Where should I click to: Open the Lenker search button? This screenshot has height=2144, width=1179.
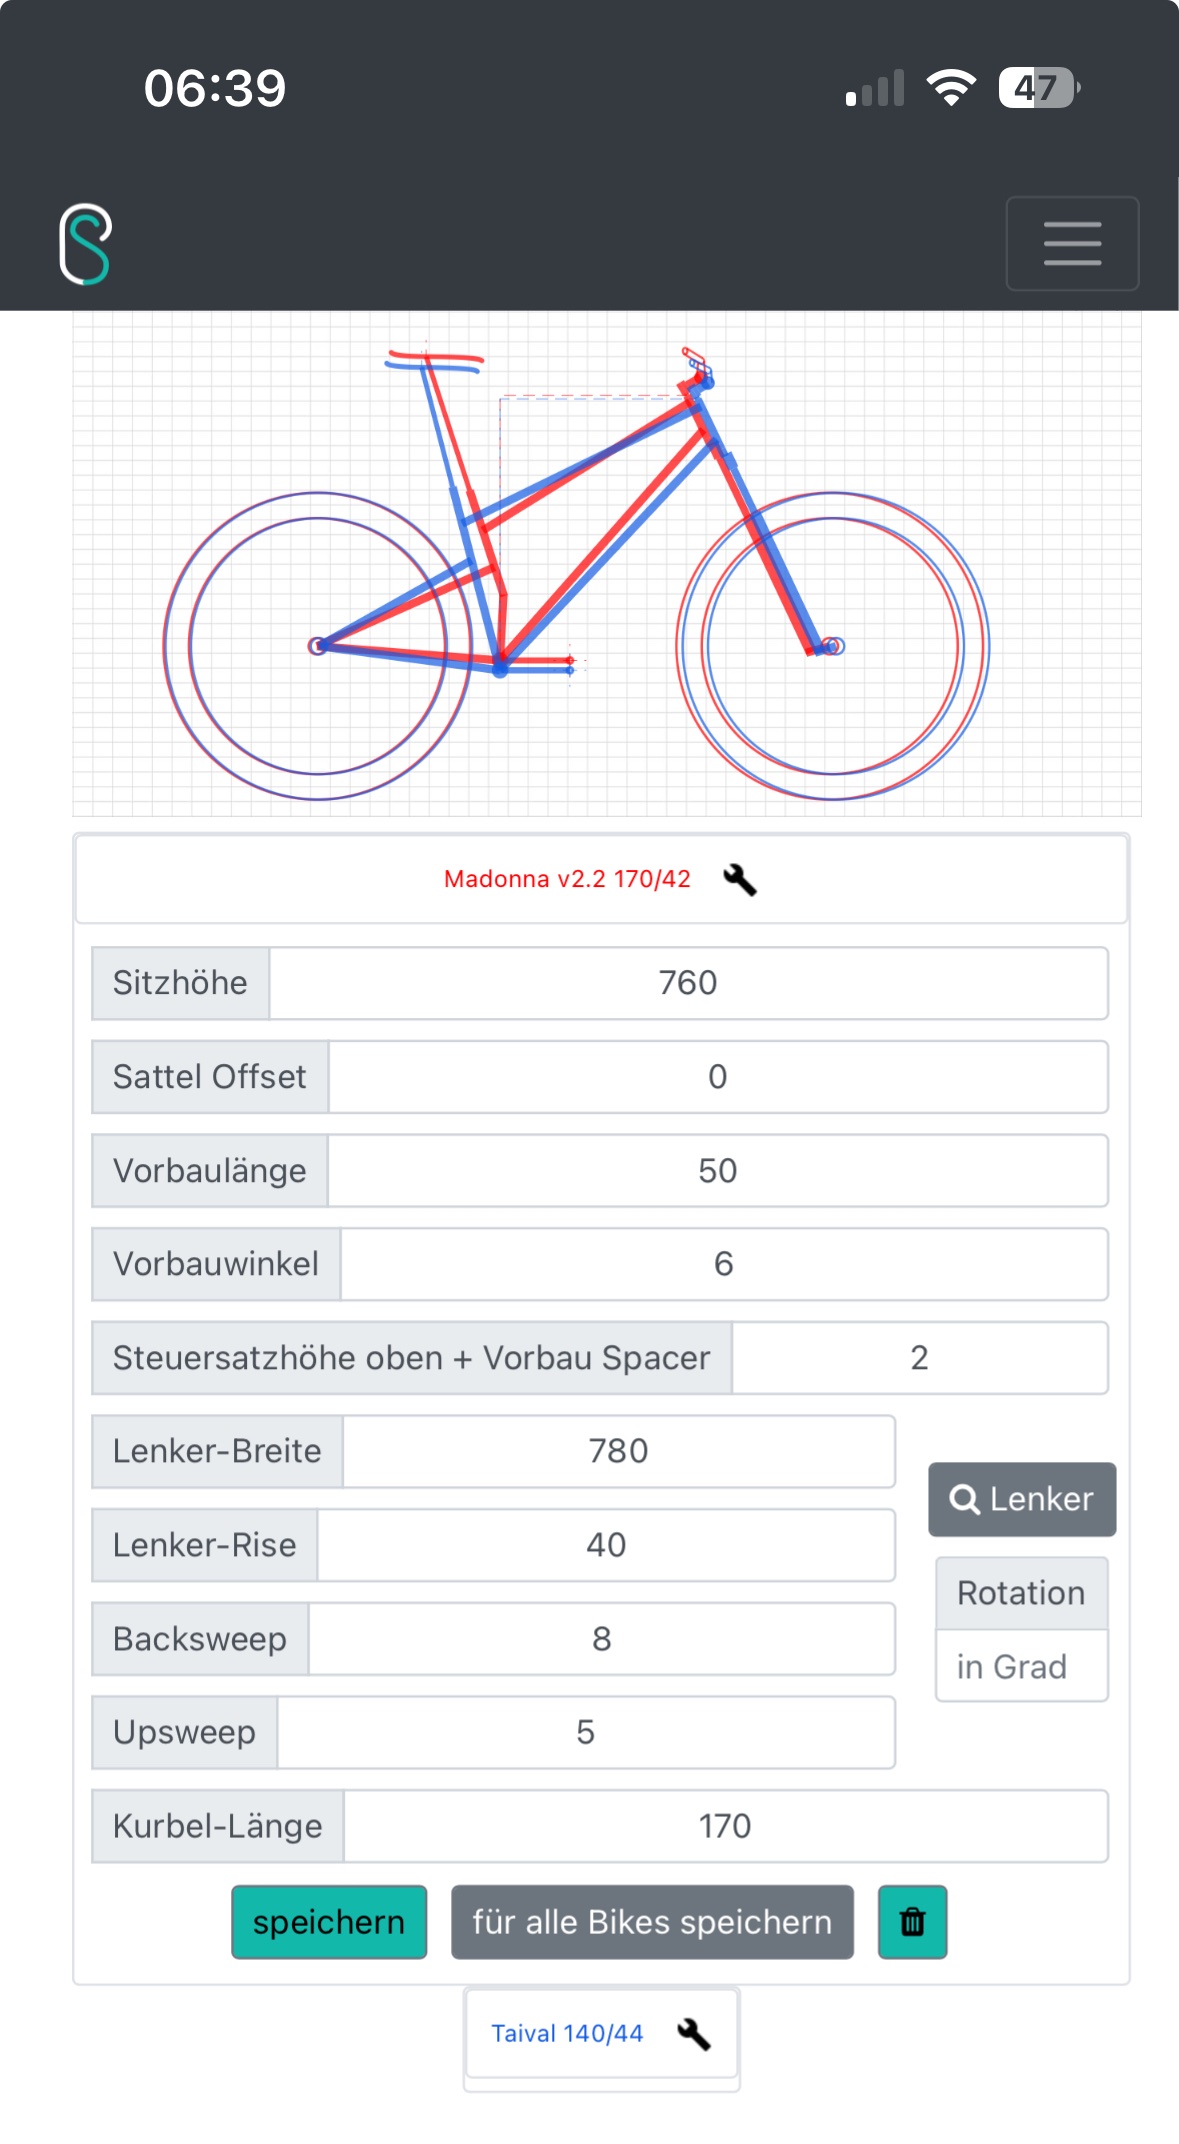tap(1022, 1499)
